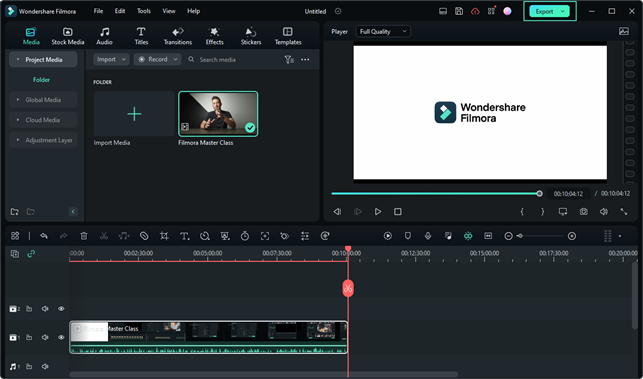Click the stop button in player
This screenshot has width=643, height=379.
[x=398, y=212]
